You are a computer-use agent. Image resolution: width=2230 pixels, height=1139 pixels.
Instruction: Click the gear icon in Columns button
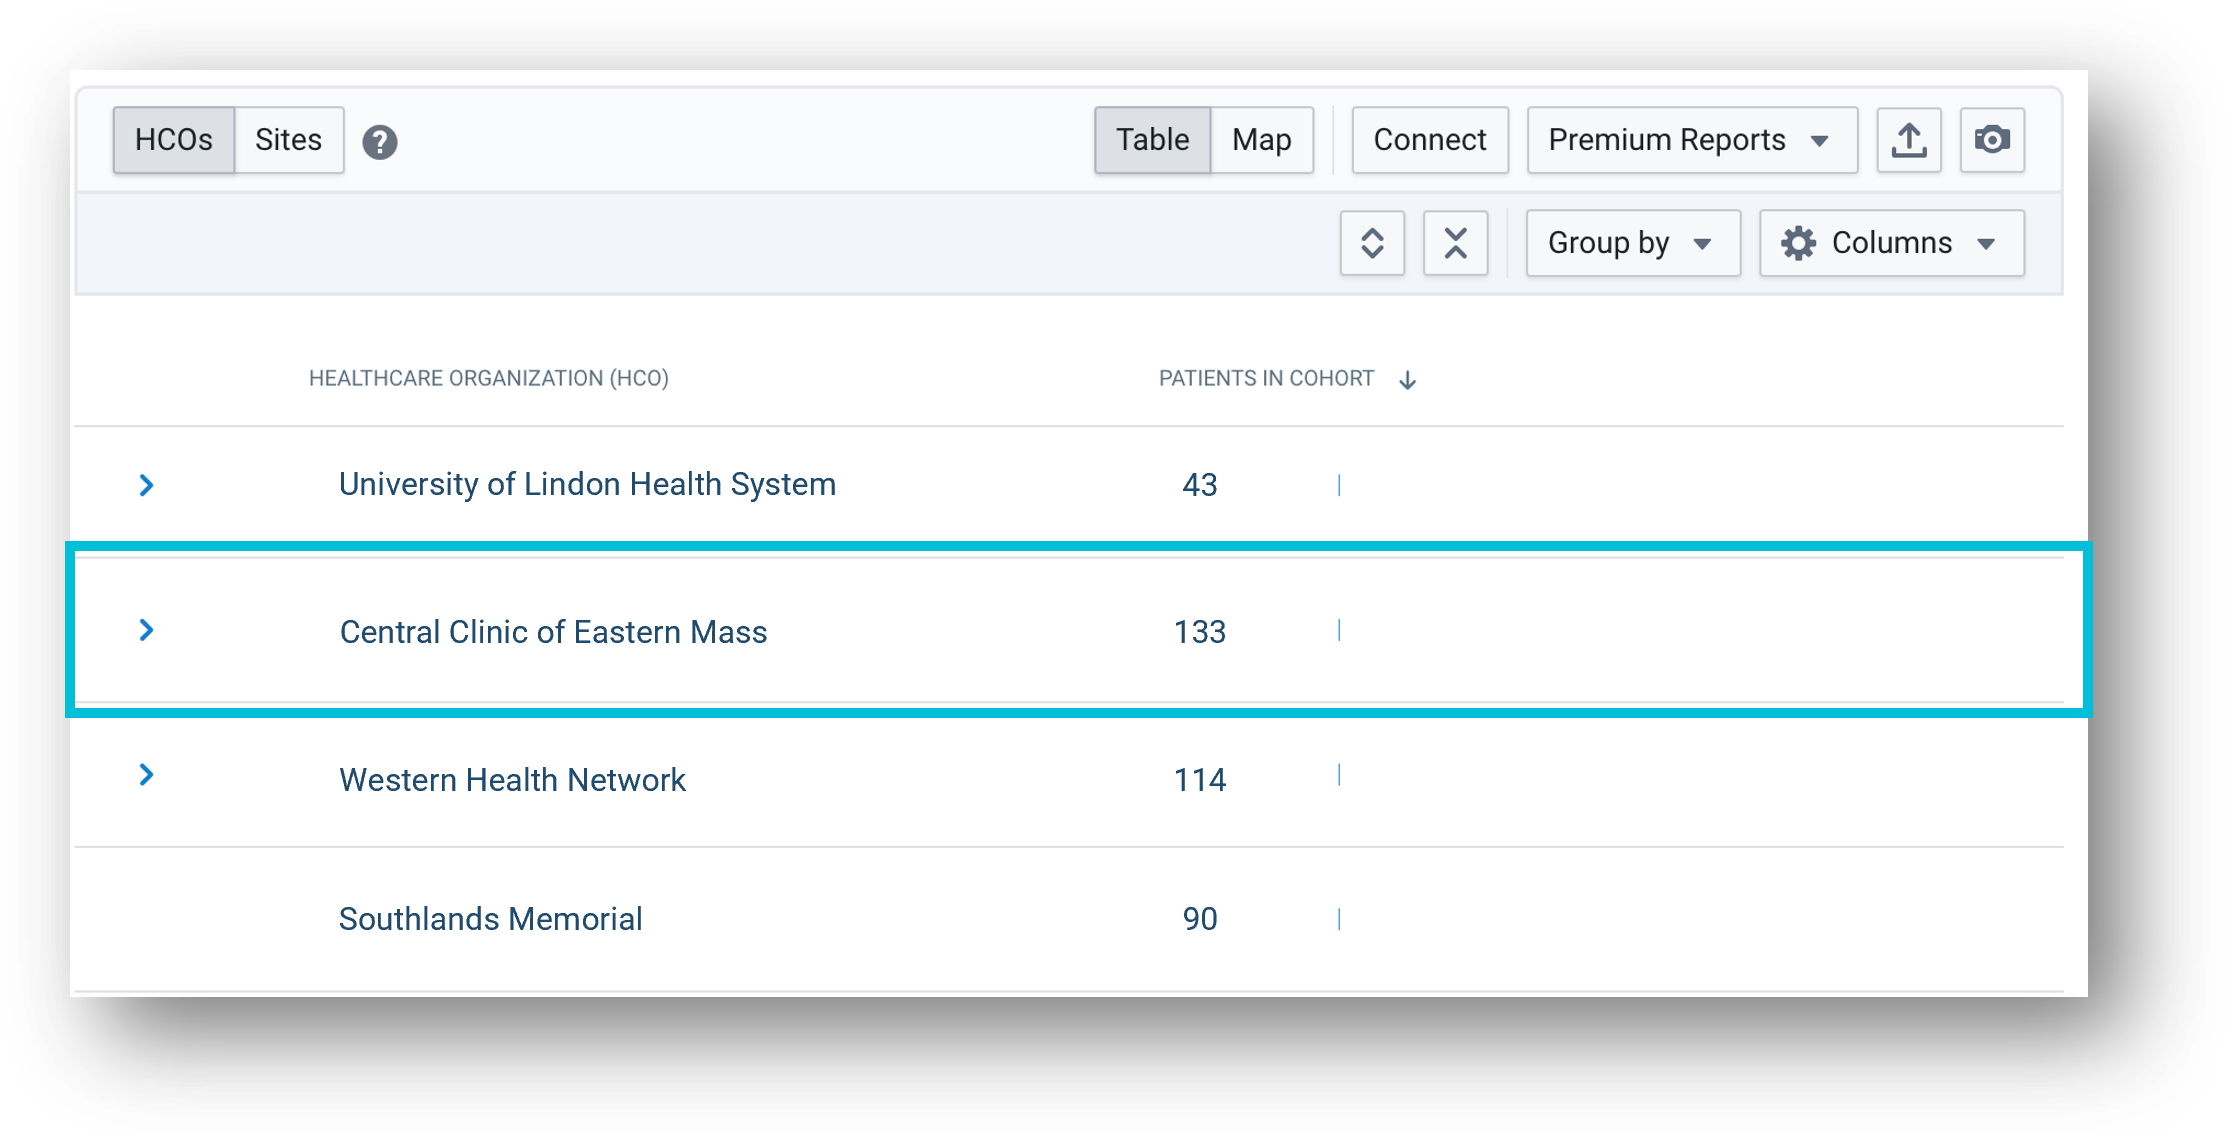click(x=1798, y=243)
